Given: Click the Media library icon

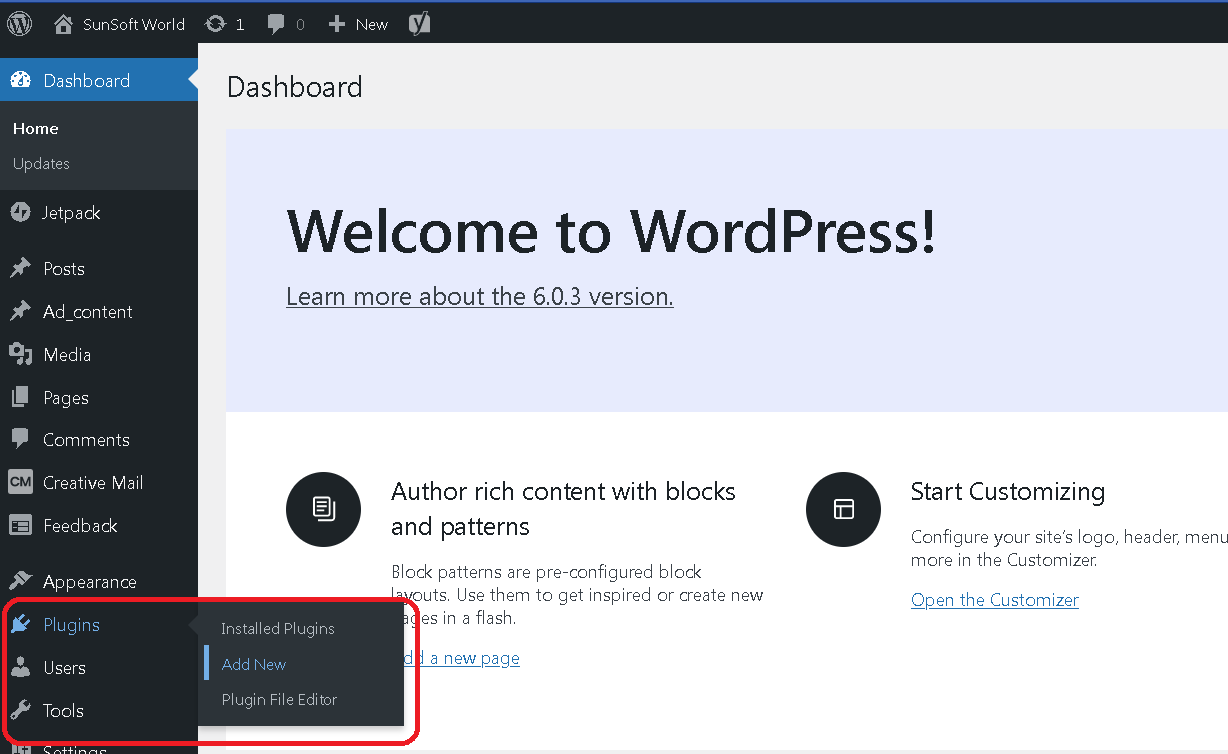Looking at the screenshot, I should click(x=20, y=354).
